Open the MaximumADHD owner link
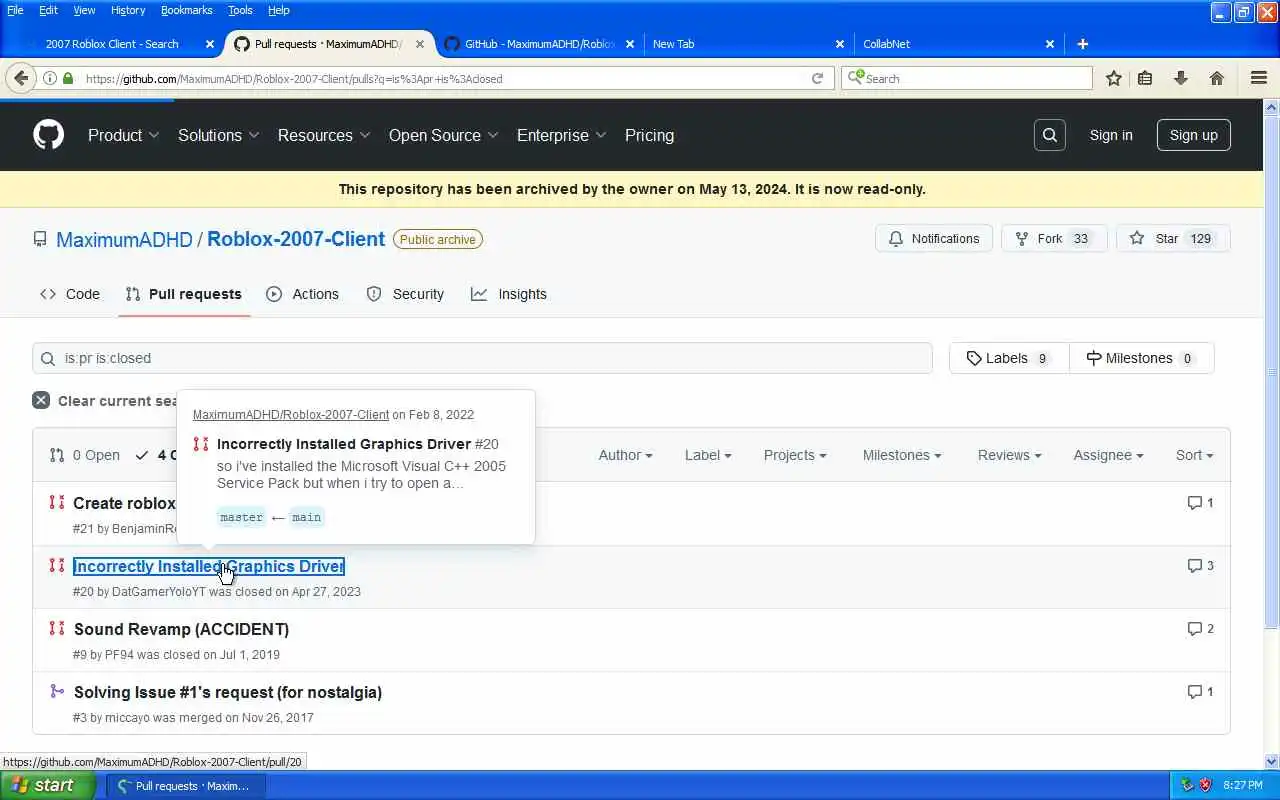Screen dimensions: 1280x800 [124, 239]
